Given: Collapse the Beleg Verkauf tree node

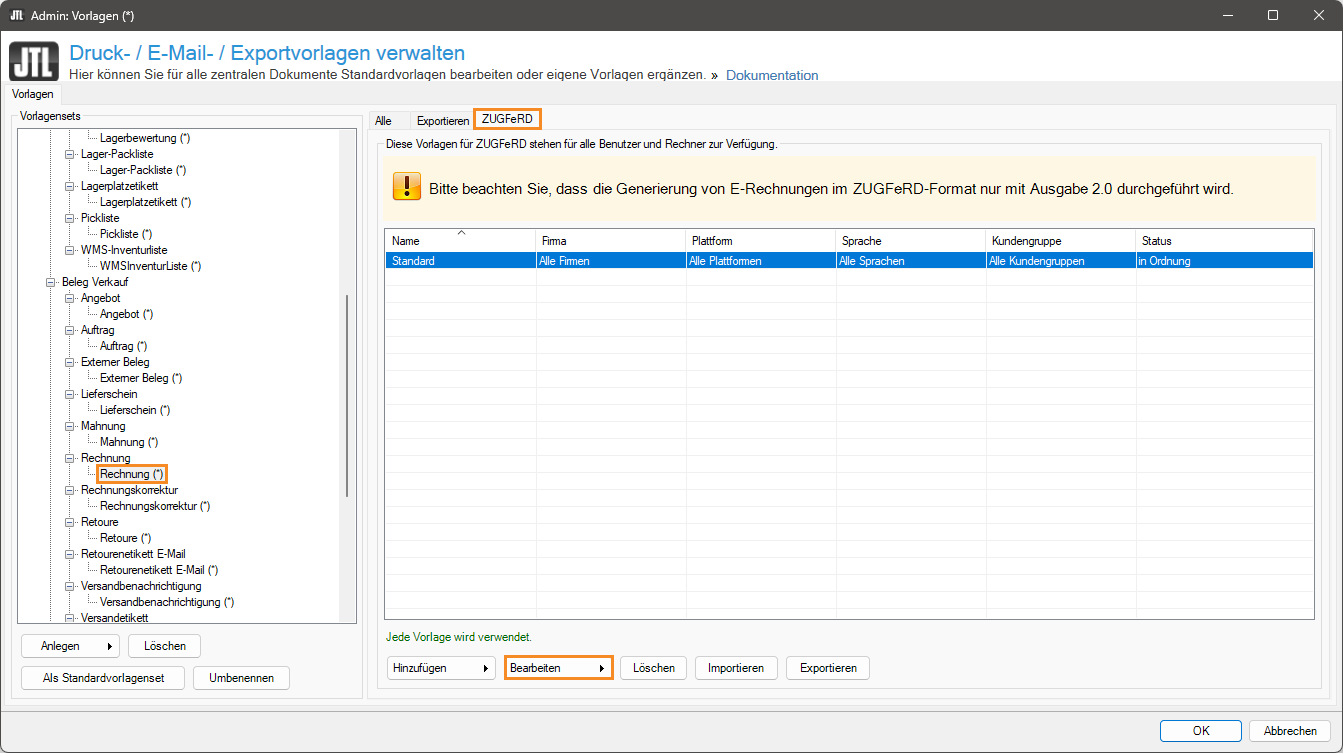Looking at the screenshot, I should (51, 282).
